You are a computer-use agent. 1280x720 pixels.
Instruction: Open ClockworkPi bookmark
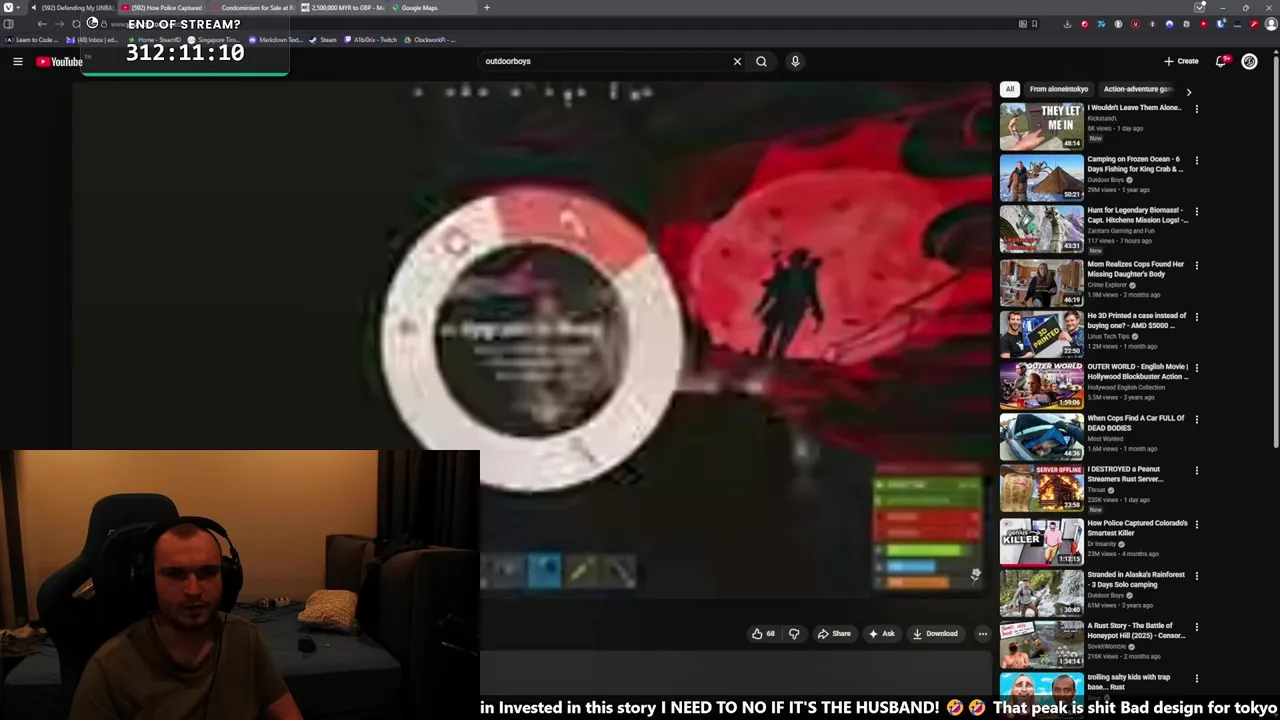(430, 40)
